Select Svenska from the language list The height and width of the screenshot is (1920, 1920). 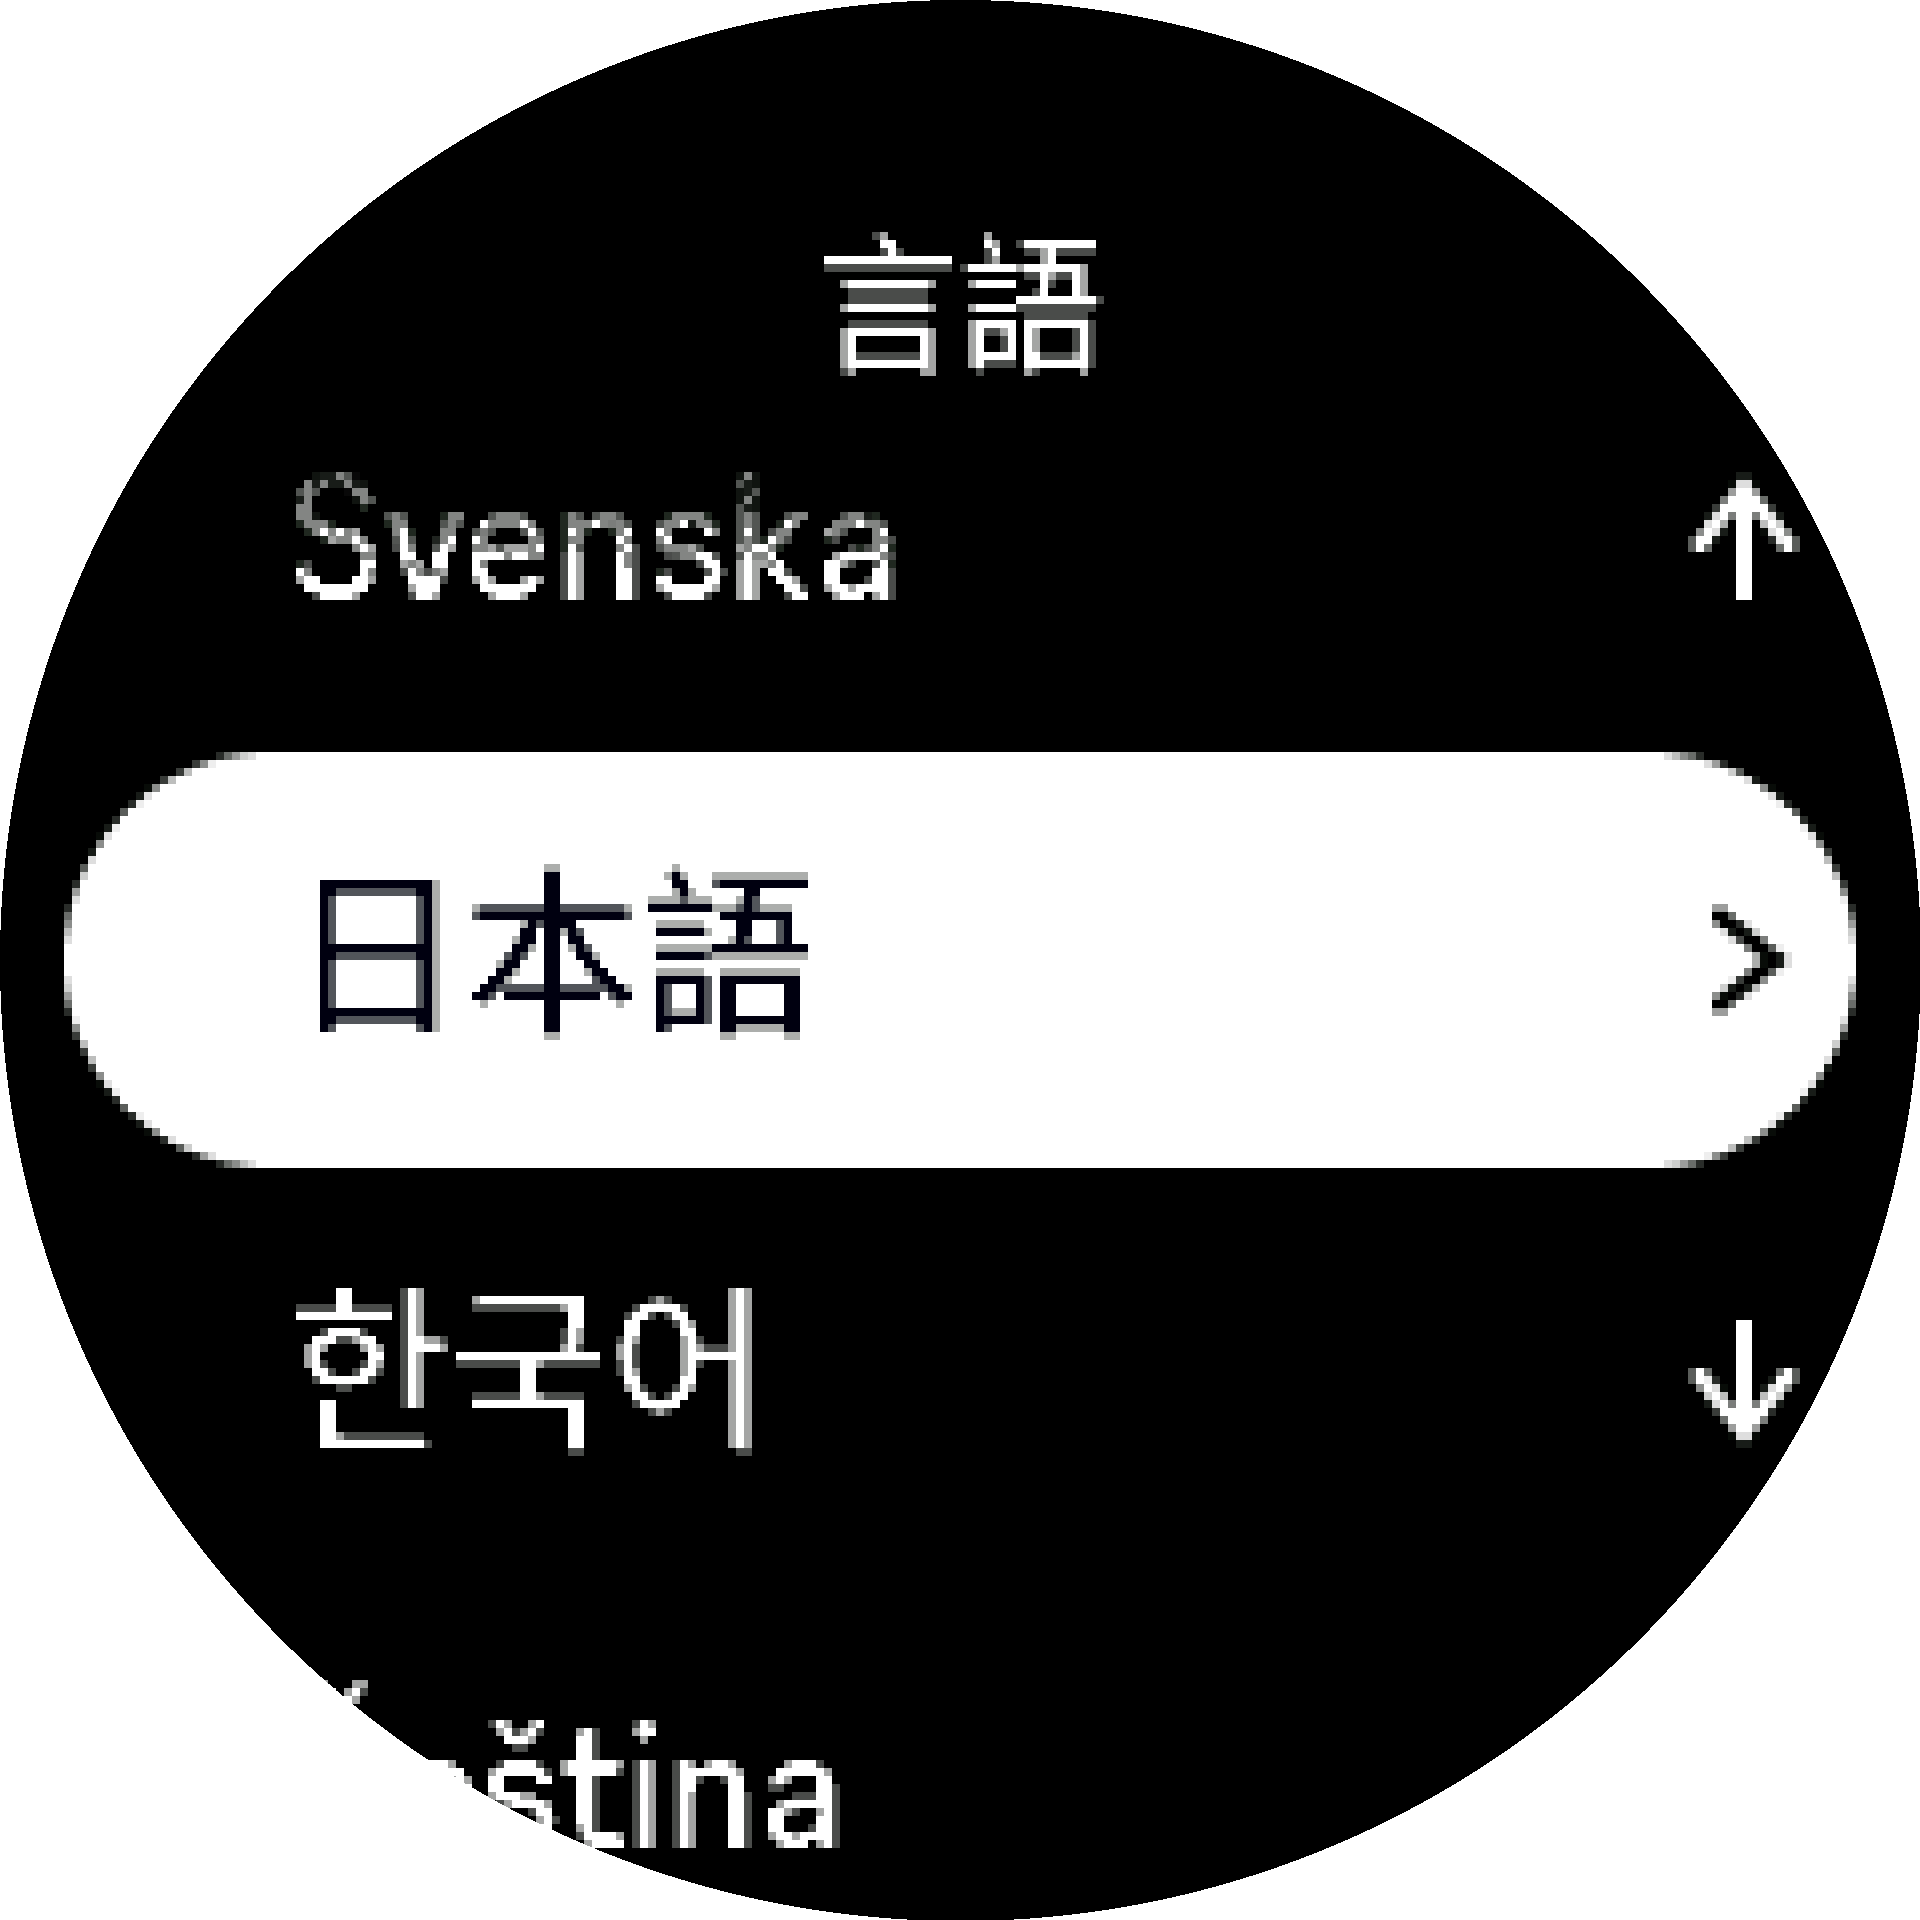tap(595, 540)
